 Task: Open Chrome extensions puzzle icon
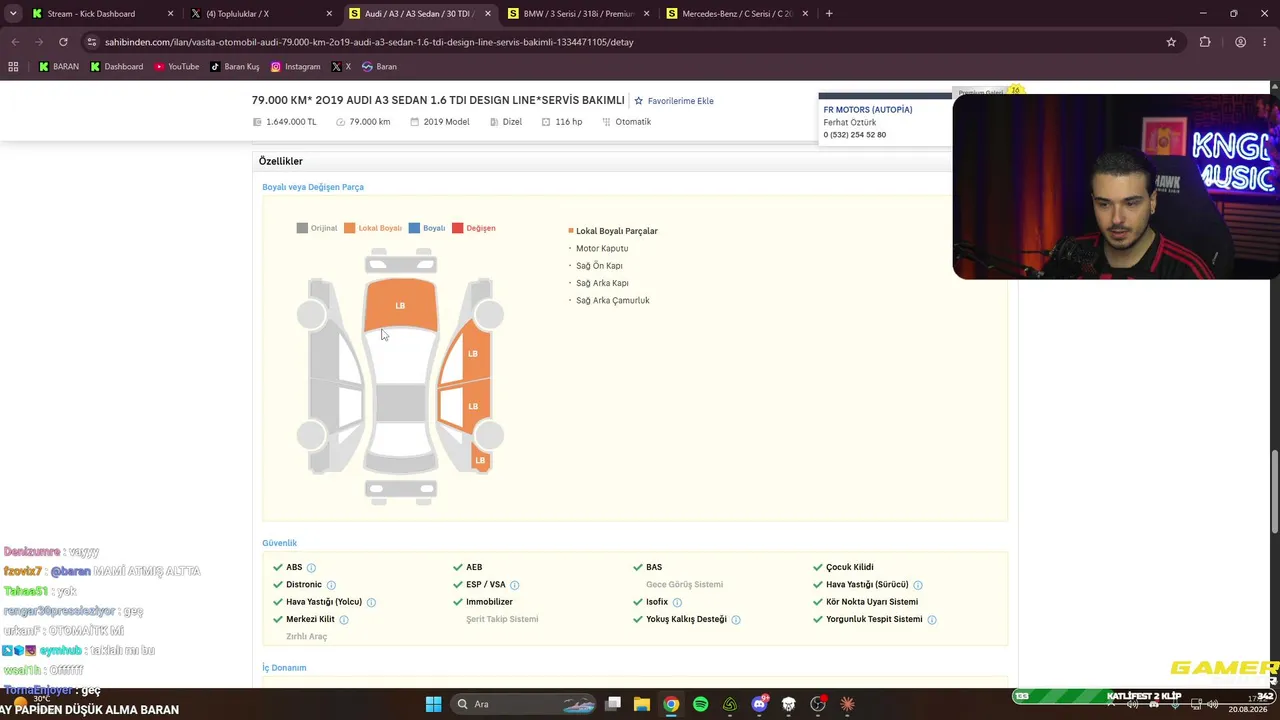pos(1205,42)
